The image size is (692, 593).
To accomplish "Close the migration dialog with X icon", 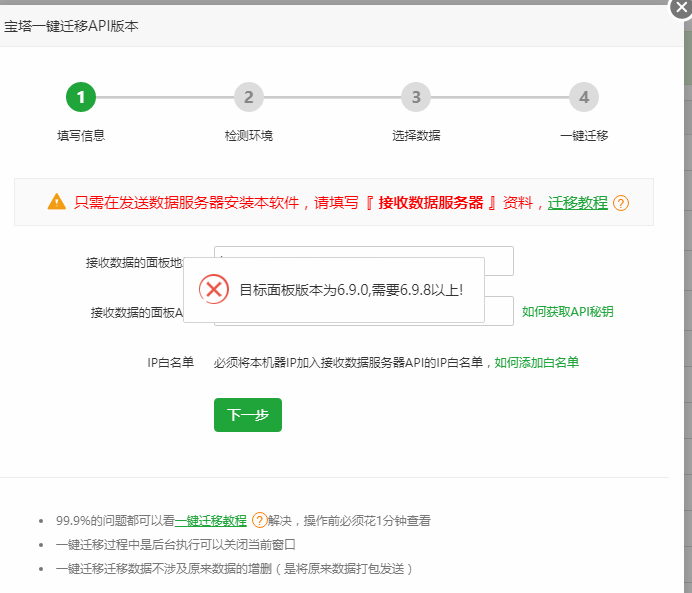I will (x=682, y=8).
